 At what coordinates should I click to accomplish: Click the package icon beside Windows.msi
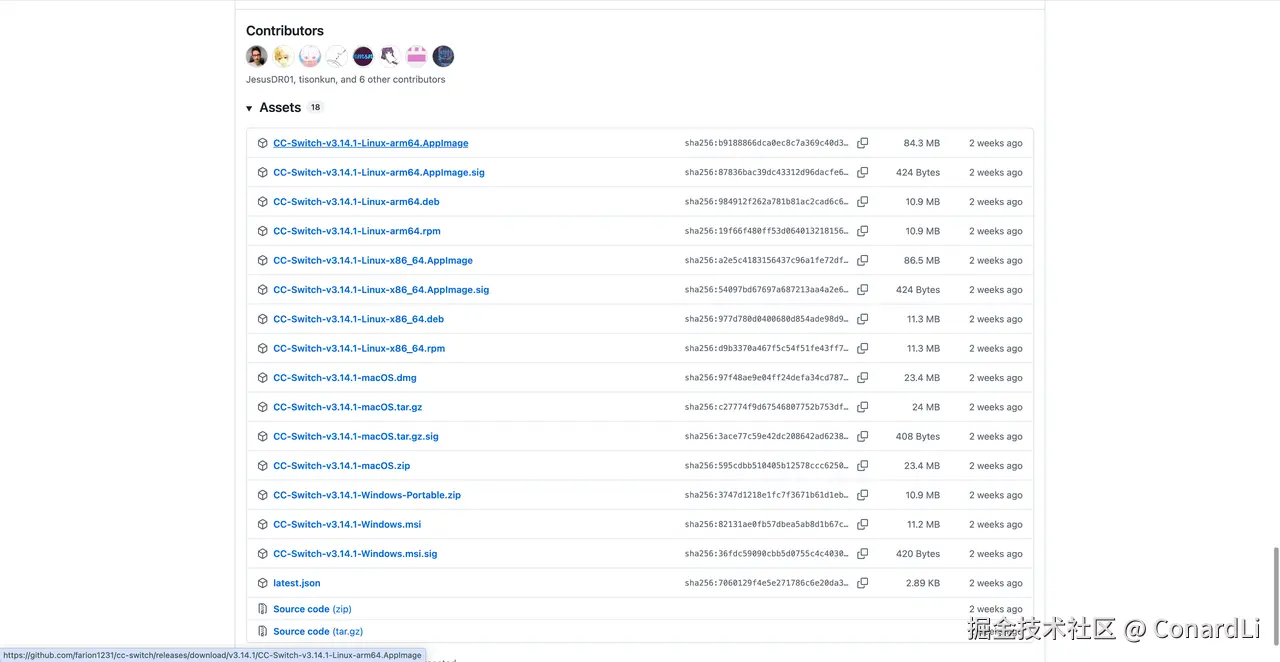(x=262, y=524)
